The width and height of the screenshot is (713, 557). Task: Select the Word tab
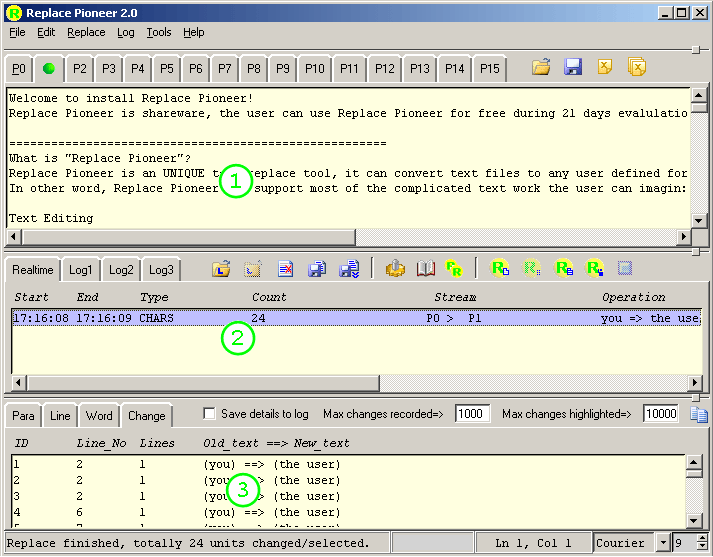[99, 416]
